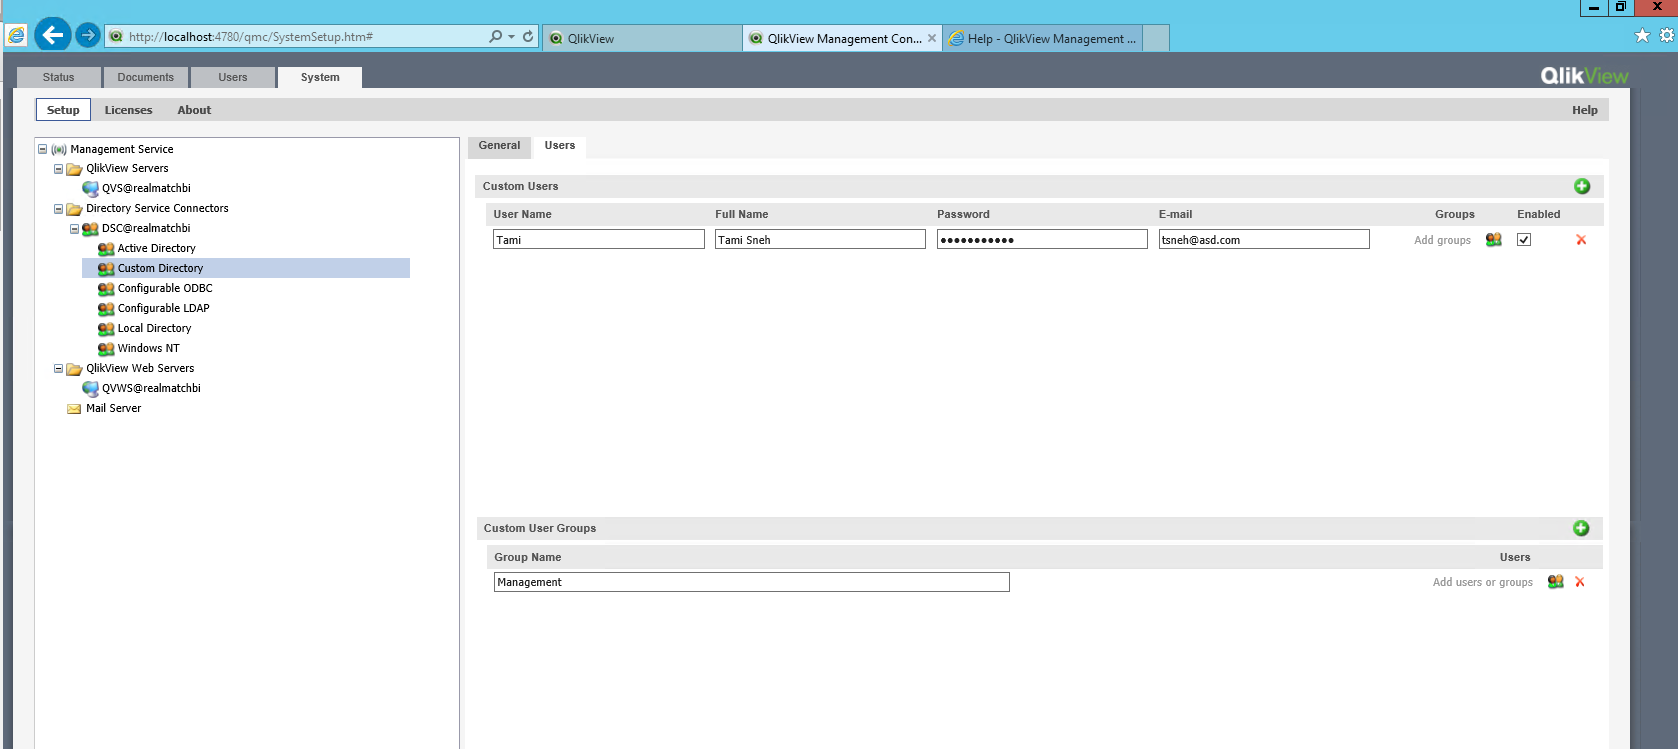Image resolution: width=1678 pixels, height=749 pixels.
Task: Open group picker icon for user Tami
Action: coord(1493,240)
